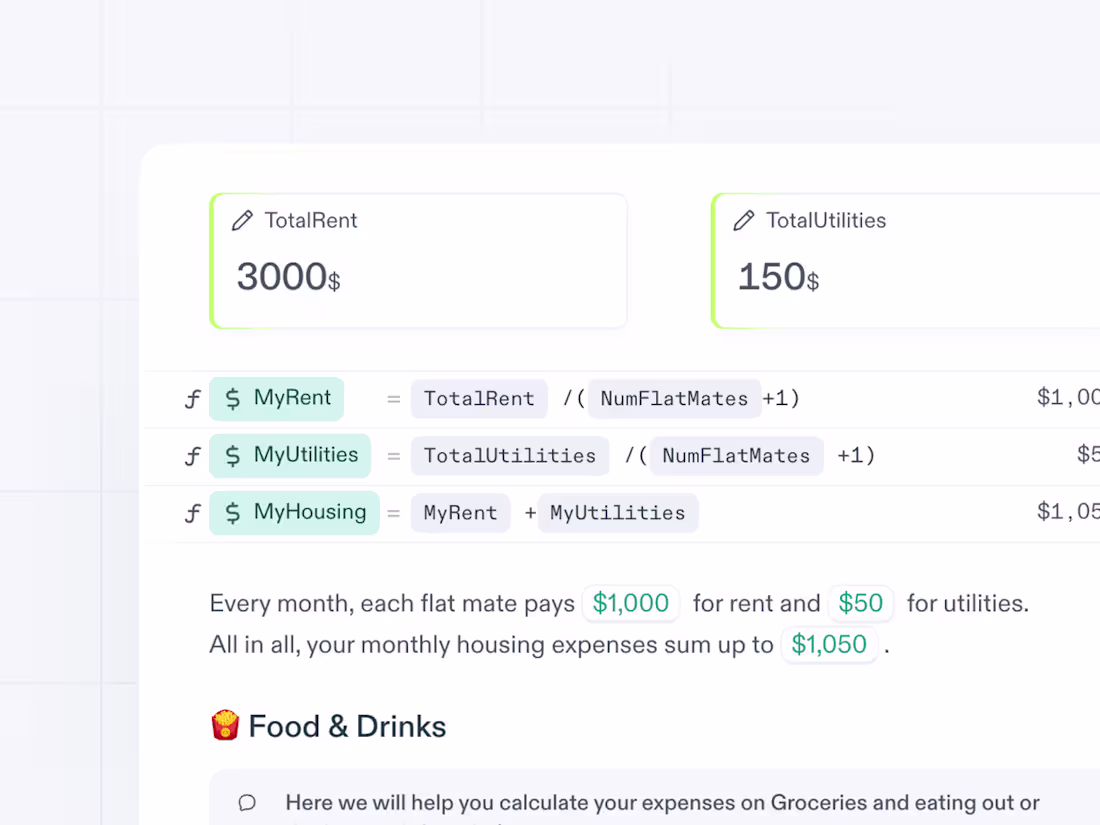Click the function icon on MyHousing row
This screenshot has height=825, width=1100.
click(x=192, y=514)
